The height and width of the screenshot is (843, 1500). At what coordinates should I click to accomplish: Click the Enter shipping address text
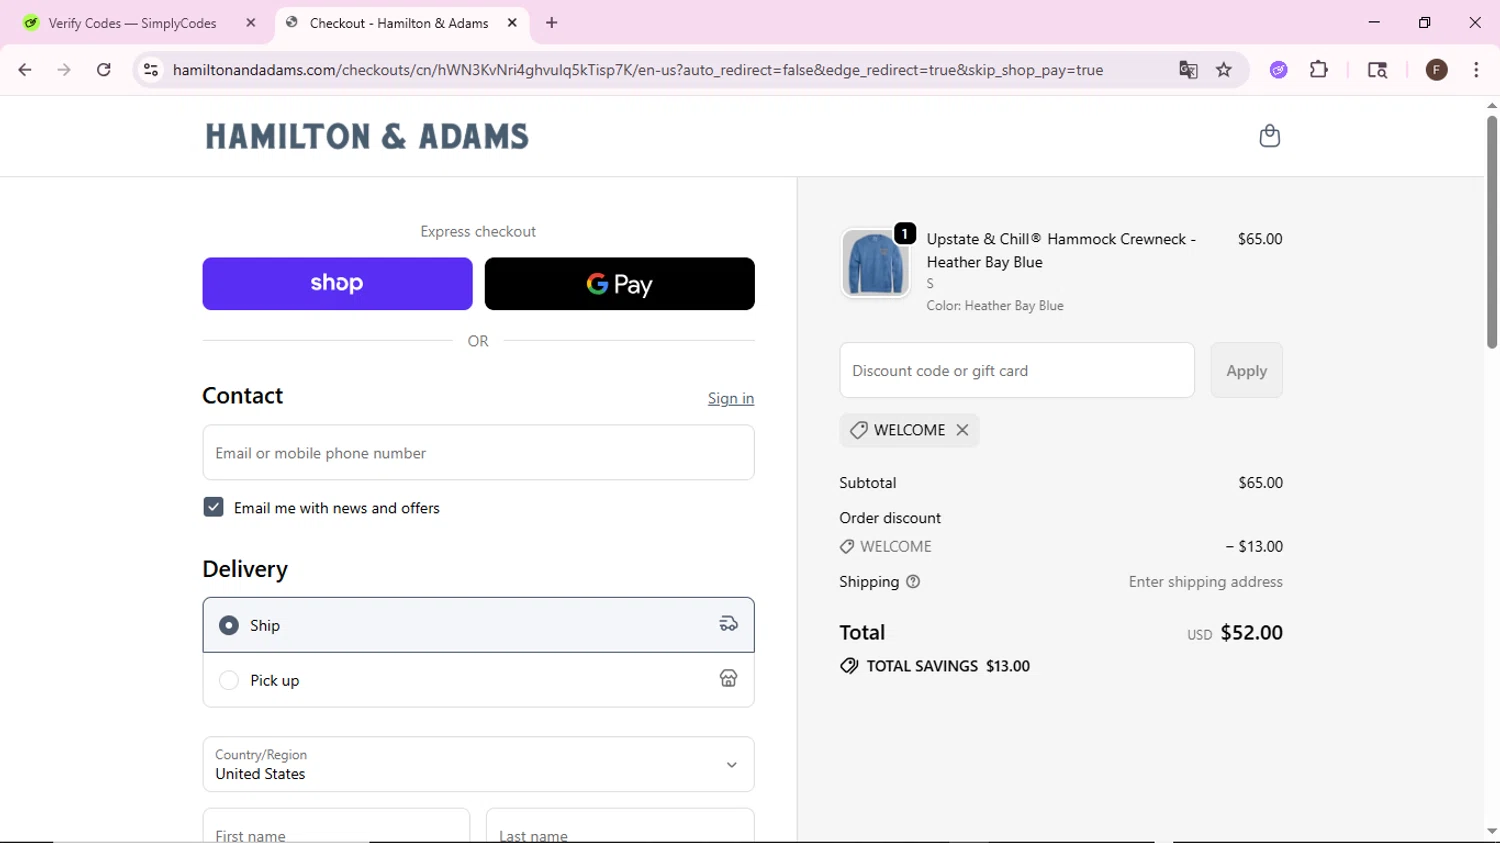pos(1205,582)
